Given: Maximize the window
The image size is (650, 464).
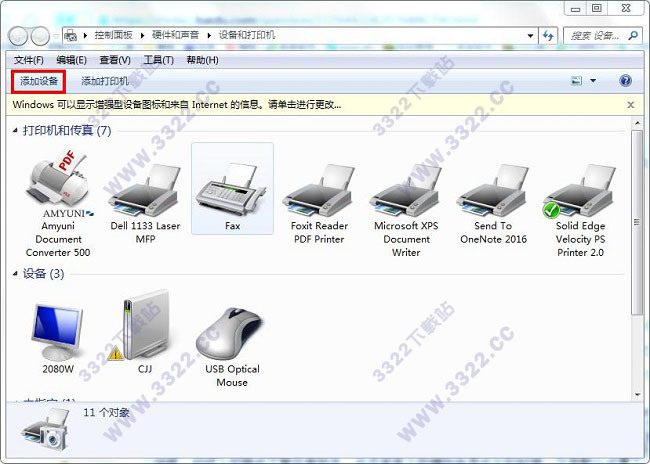Looking at the screenshot, I should [597, 9].
